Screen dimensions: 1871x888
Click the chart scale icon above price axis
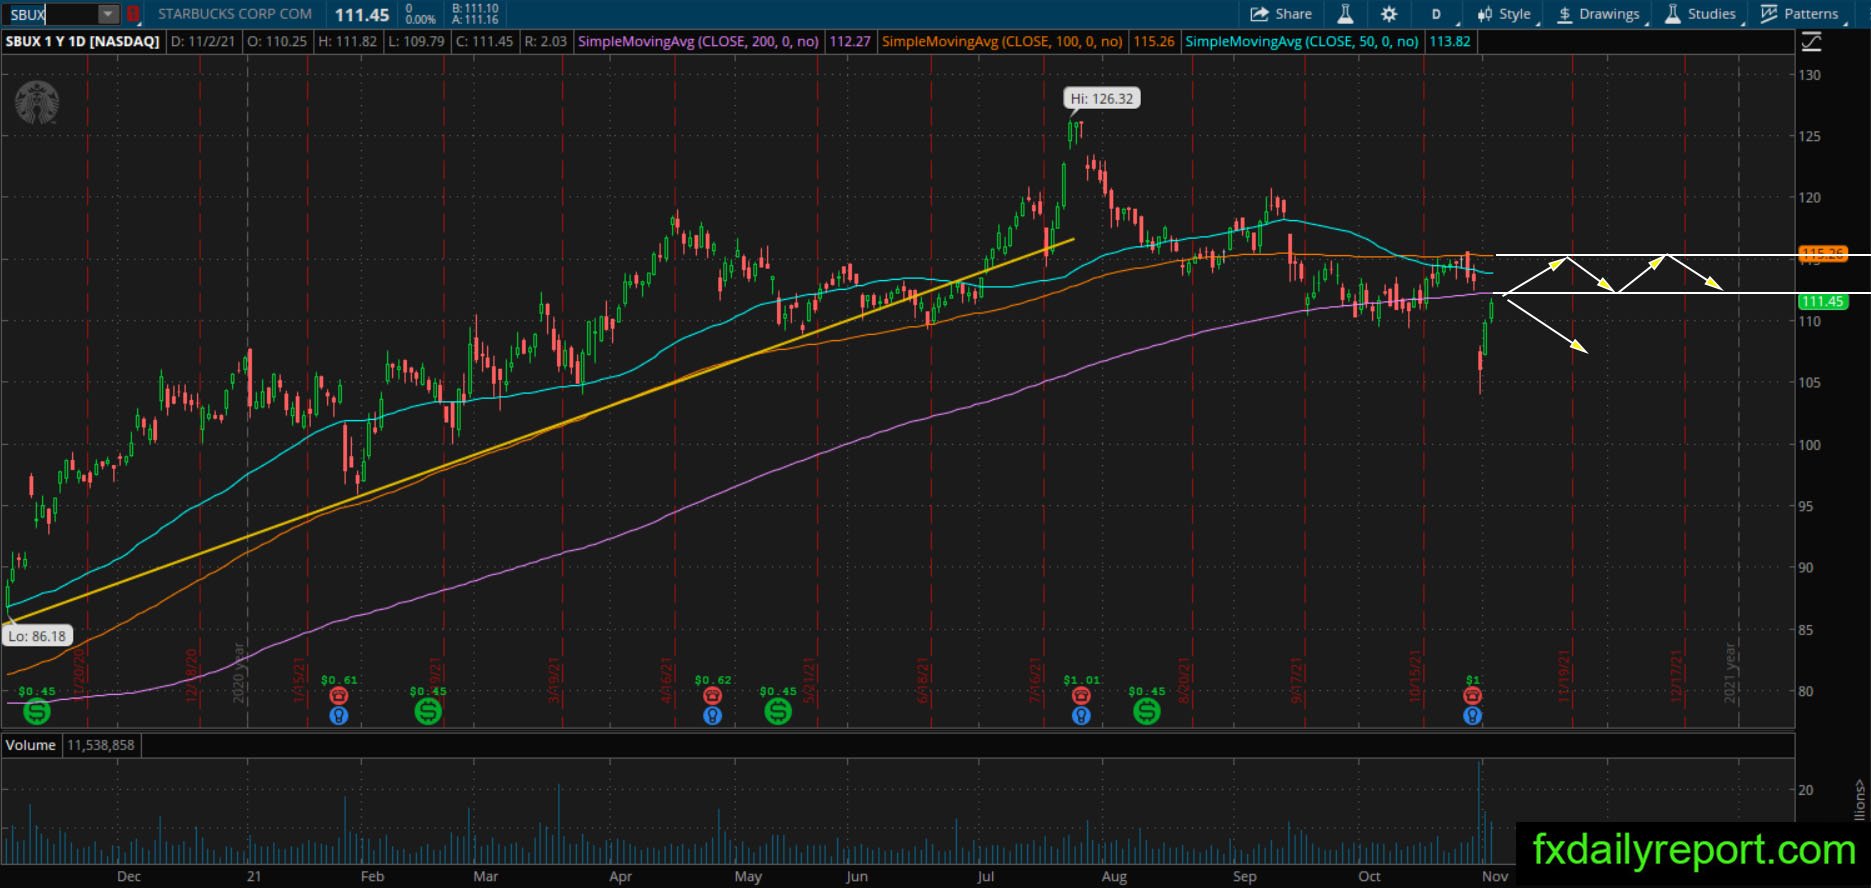[x=1811, y=42]
